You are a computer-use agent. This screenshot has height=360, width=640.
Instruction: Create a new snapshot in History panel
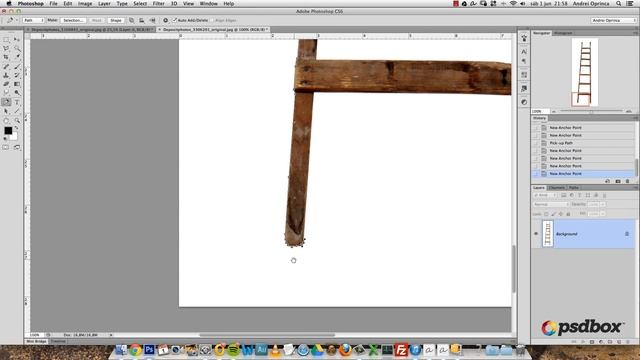pos(618,181)
